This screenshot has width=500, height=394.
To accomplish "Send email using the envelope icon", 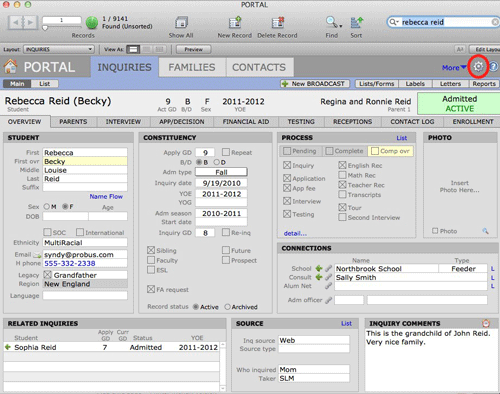I will pos(37,255).
